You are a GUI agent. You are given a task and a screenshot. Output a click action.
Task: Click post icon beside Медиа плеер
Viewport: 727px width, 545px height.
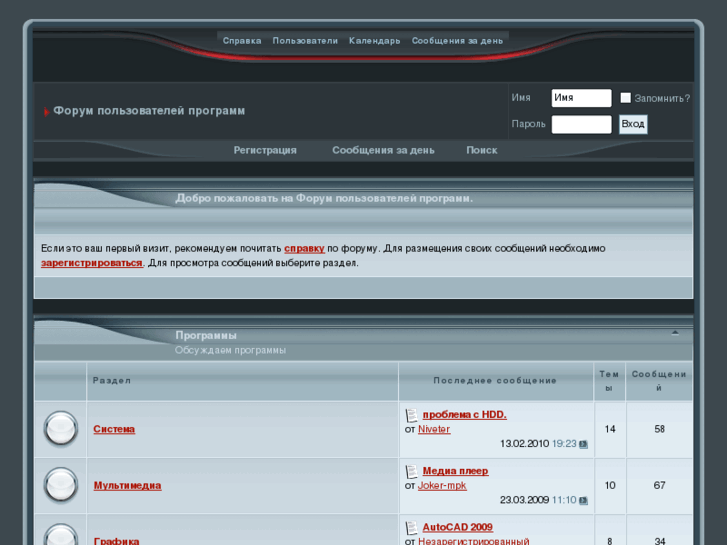(x=411, y=471)
